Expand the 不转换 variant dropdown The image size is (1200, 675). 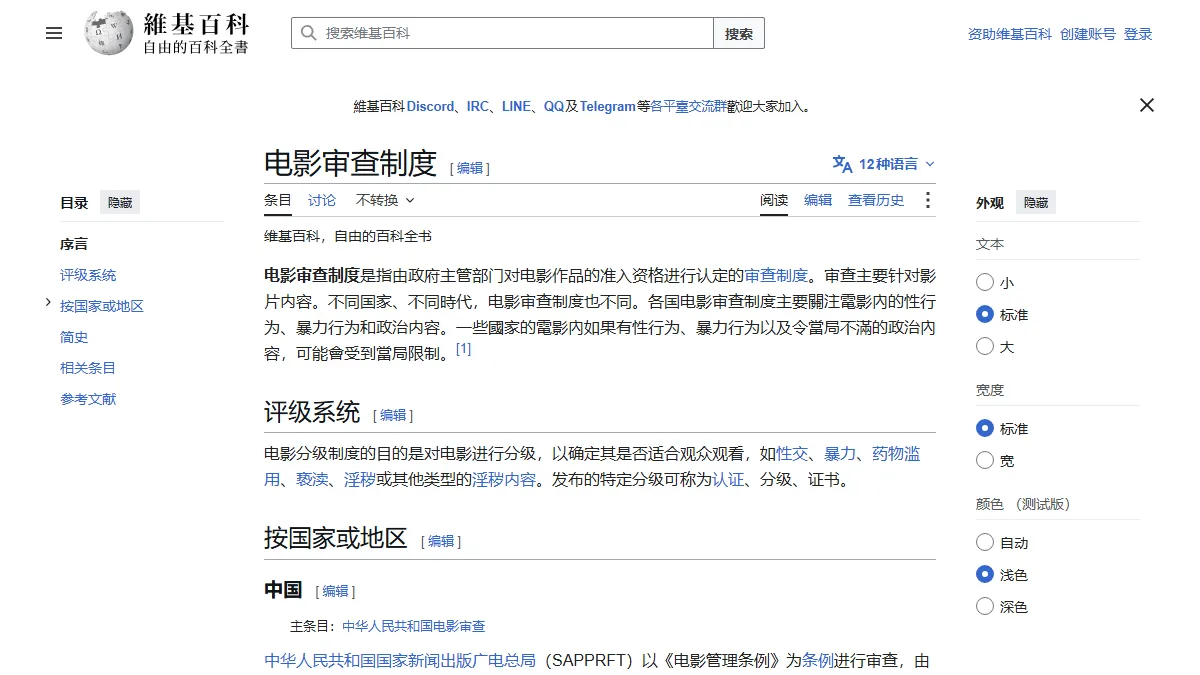tap(385, 200)
